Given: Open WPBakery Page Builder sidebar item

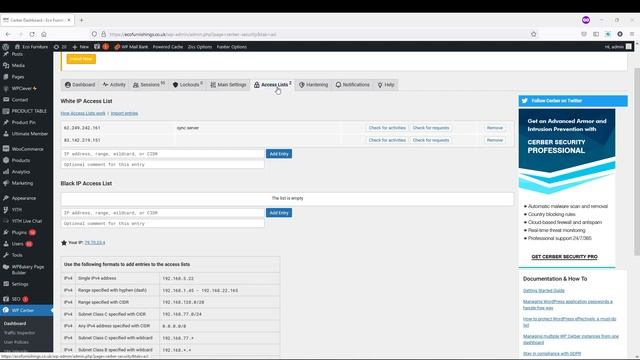Looking at the screenshot, I should 27,269.
